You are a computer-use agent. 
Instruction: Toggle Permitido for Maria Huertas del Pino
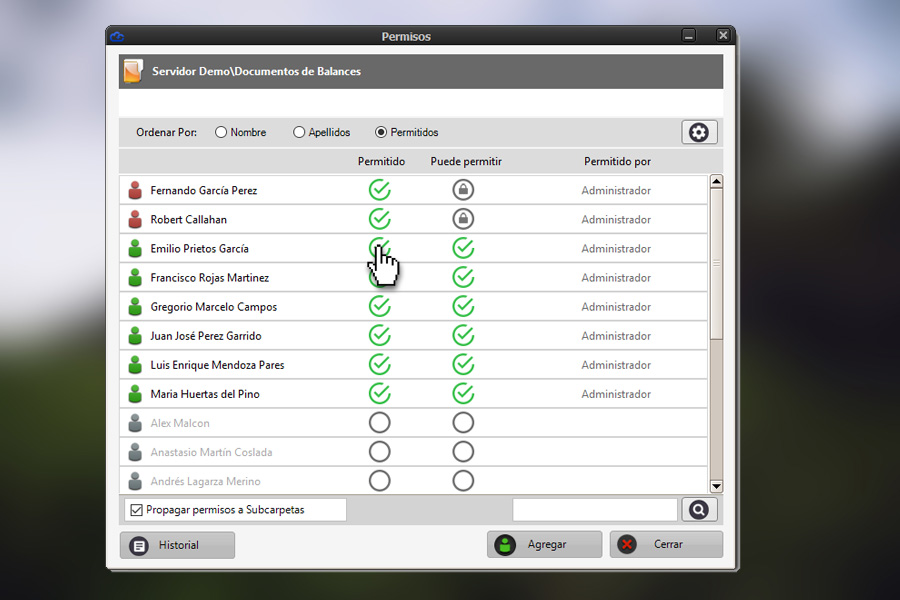pos(379,393)
